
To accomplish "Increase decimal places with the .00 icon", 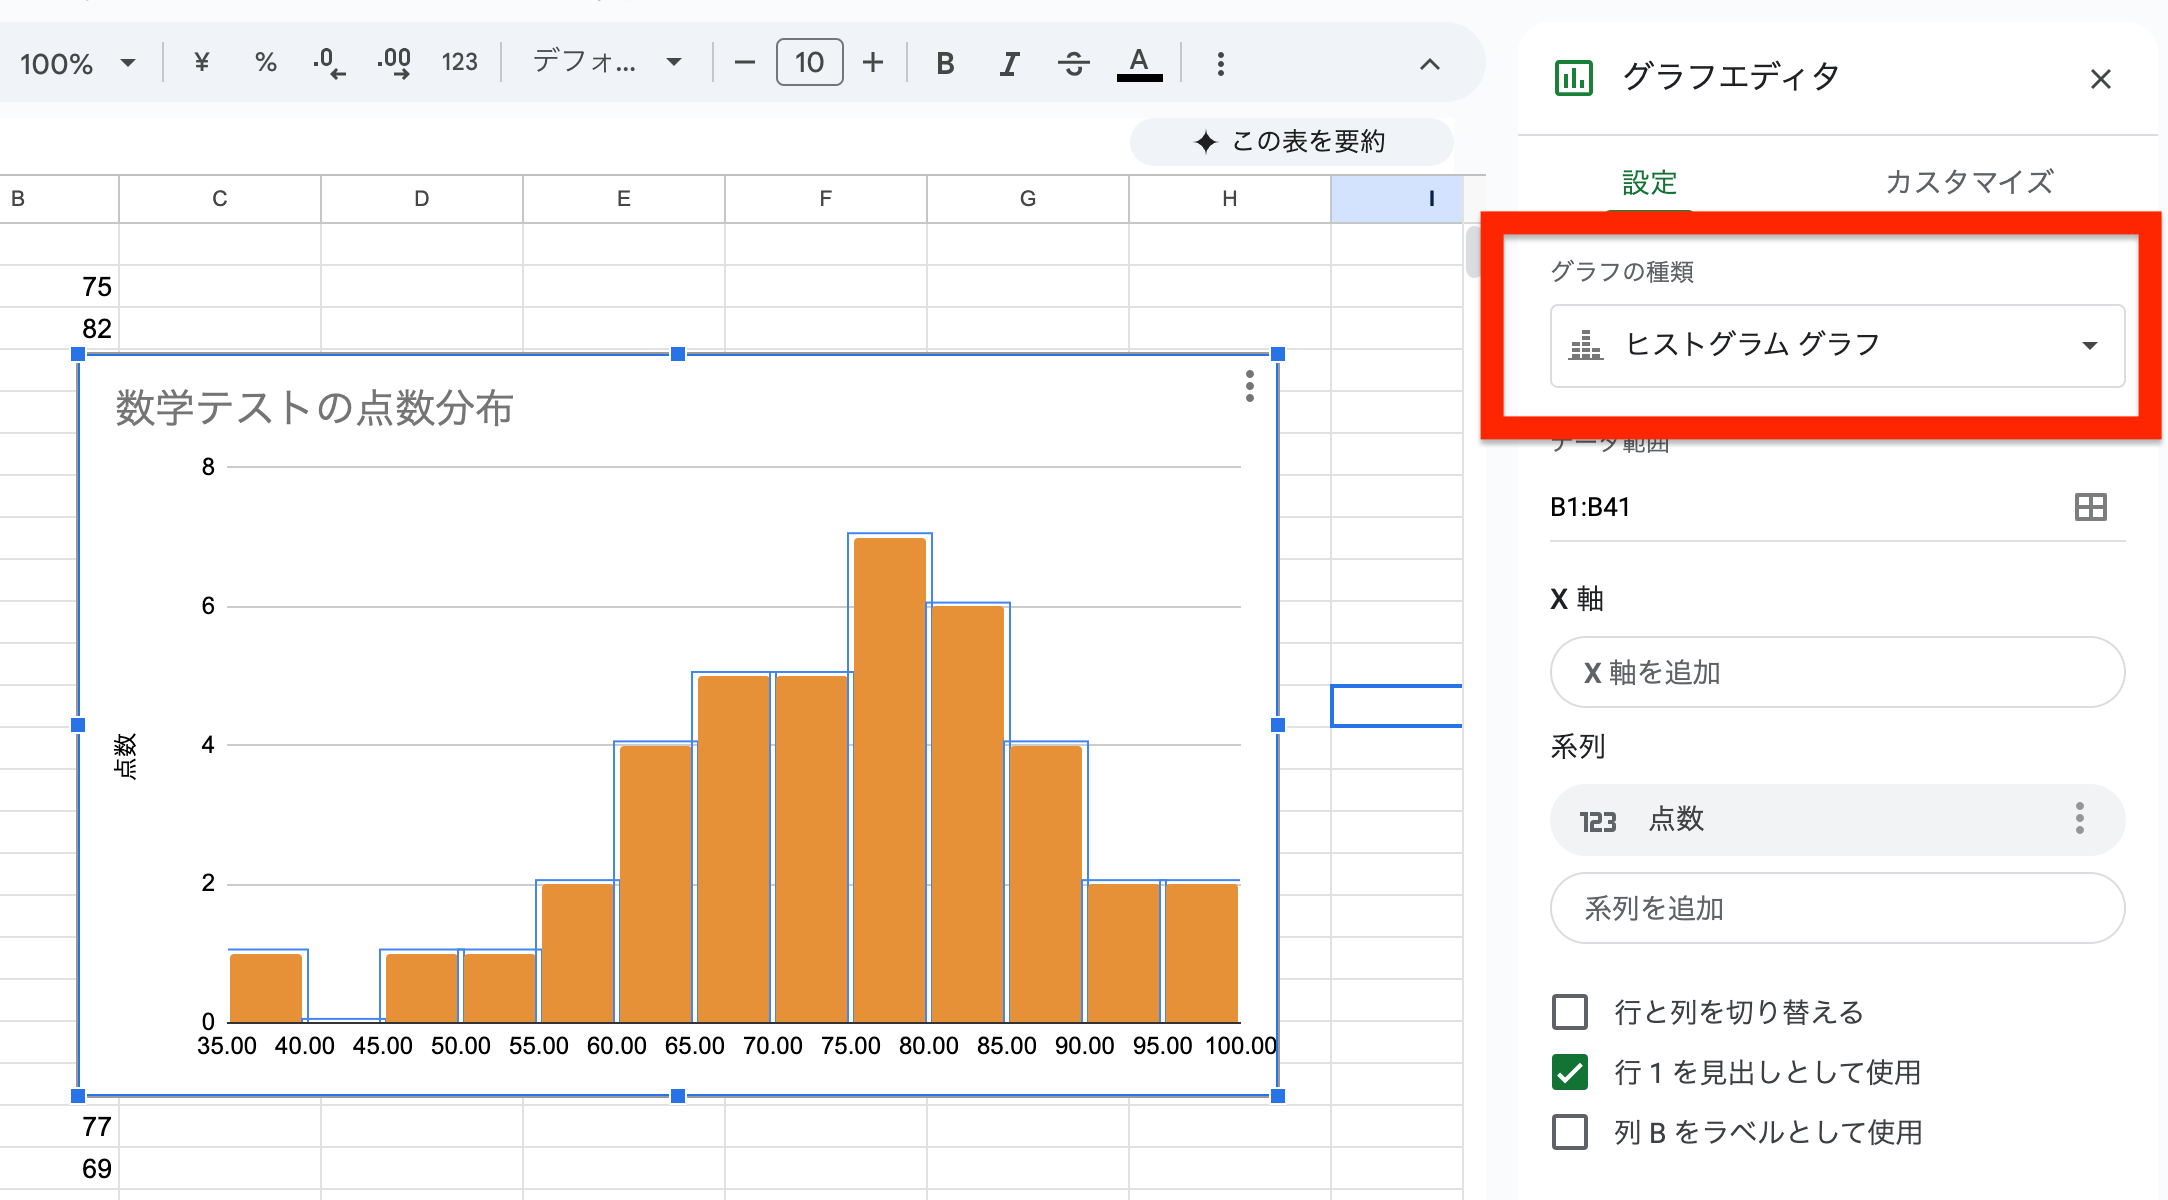I will (394, 62).
